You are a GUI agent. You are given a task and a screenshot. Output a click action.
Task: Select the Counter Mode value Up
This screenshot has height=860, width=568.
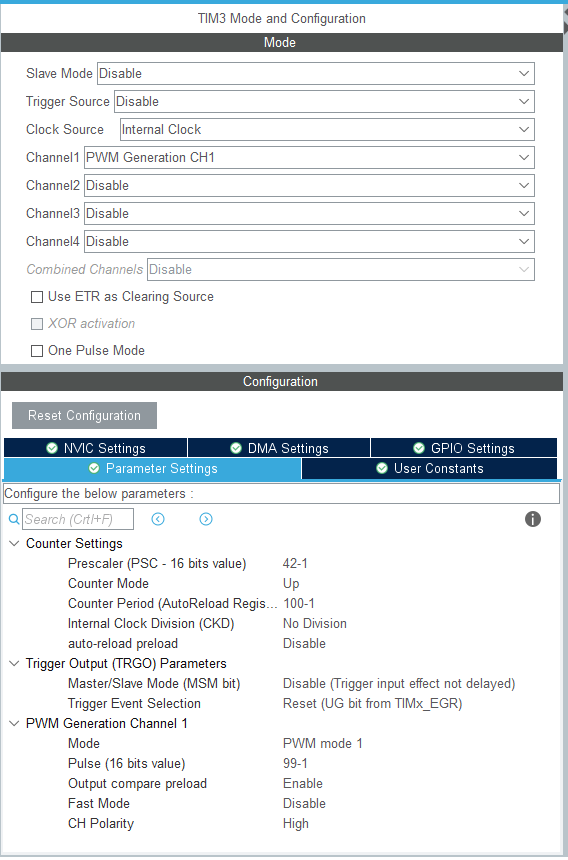[x=291, y=584]
